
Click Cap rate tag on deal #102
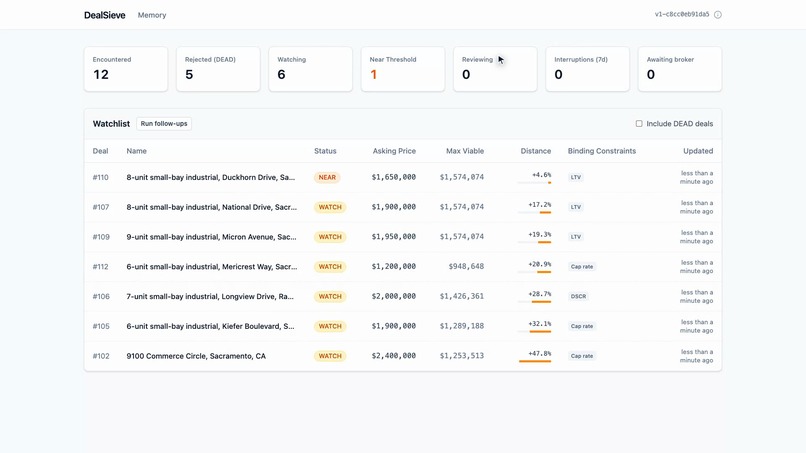[582, 356]
